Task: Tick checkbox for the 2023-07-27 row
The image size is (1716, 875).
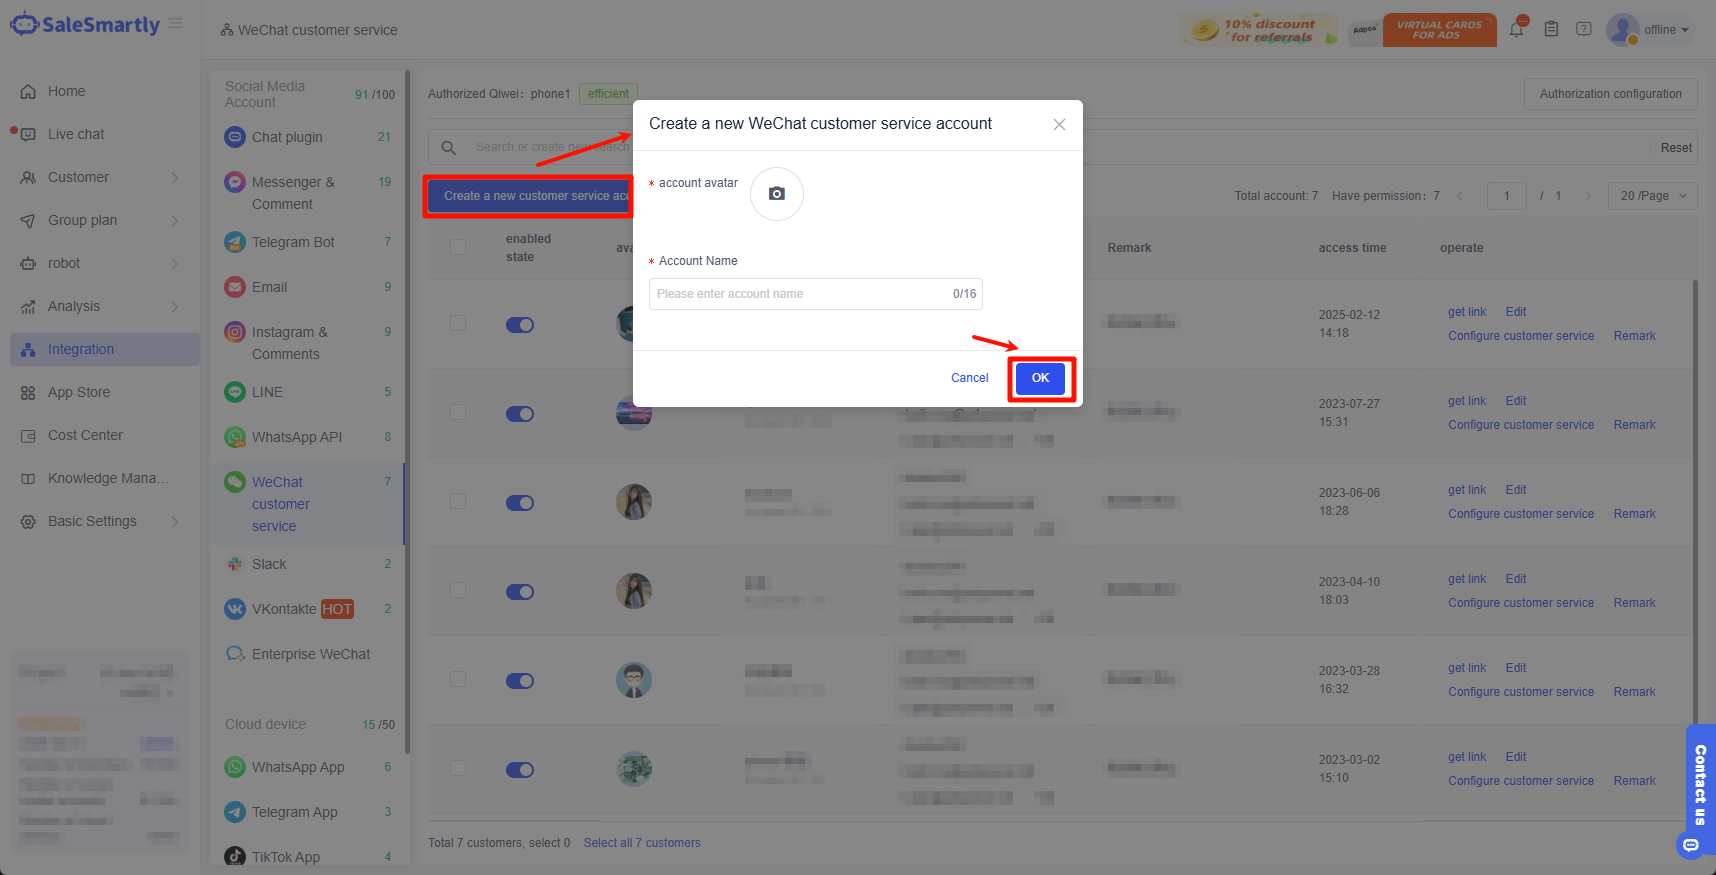Action: pyautogui.click(x=458, y=412)
